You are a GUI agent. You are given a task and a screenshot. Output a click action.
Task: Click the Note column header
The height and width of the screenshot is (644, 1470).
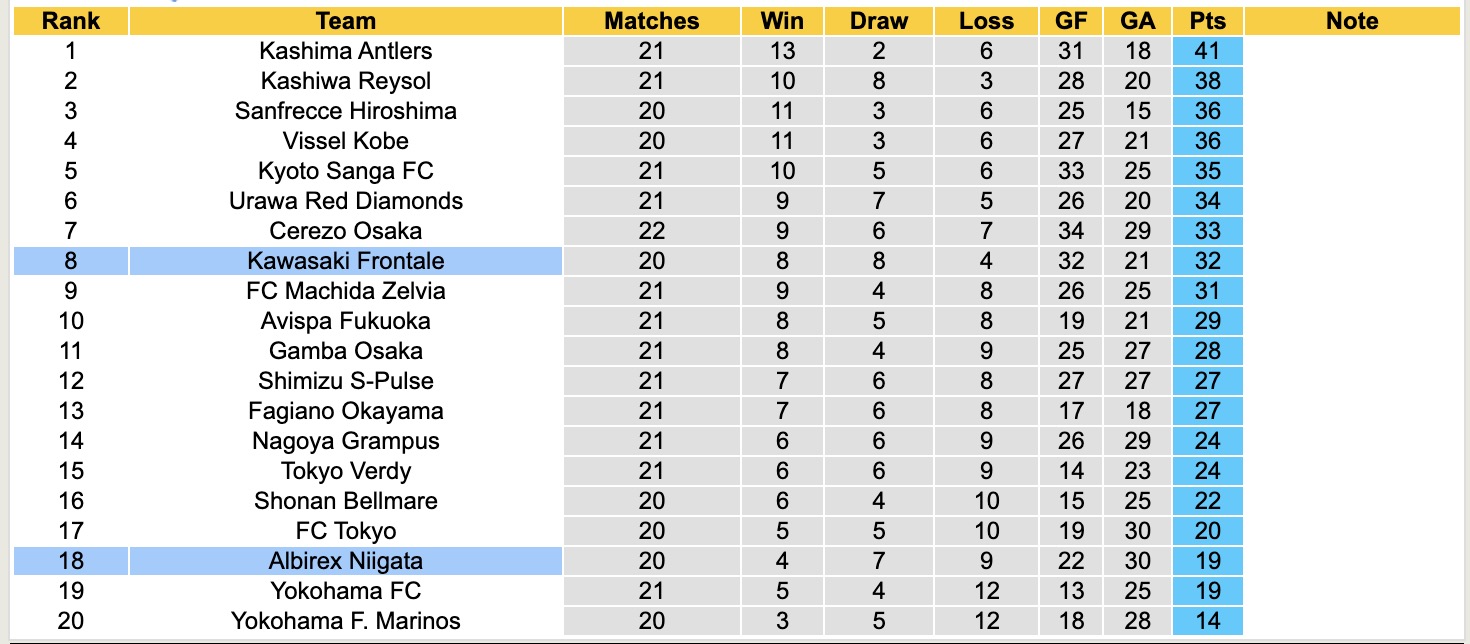pos(1352,21)
